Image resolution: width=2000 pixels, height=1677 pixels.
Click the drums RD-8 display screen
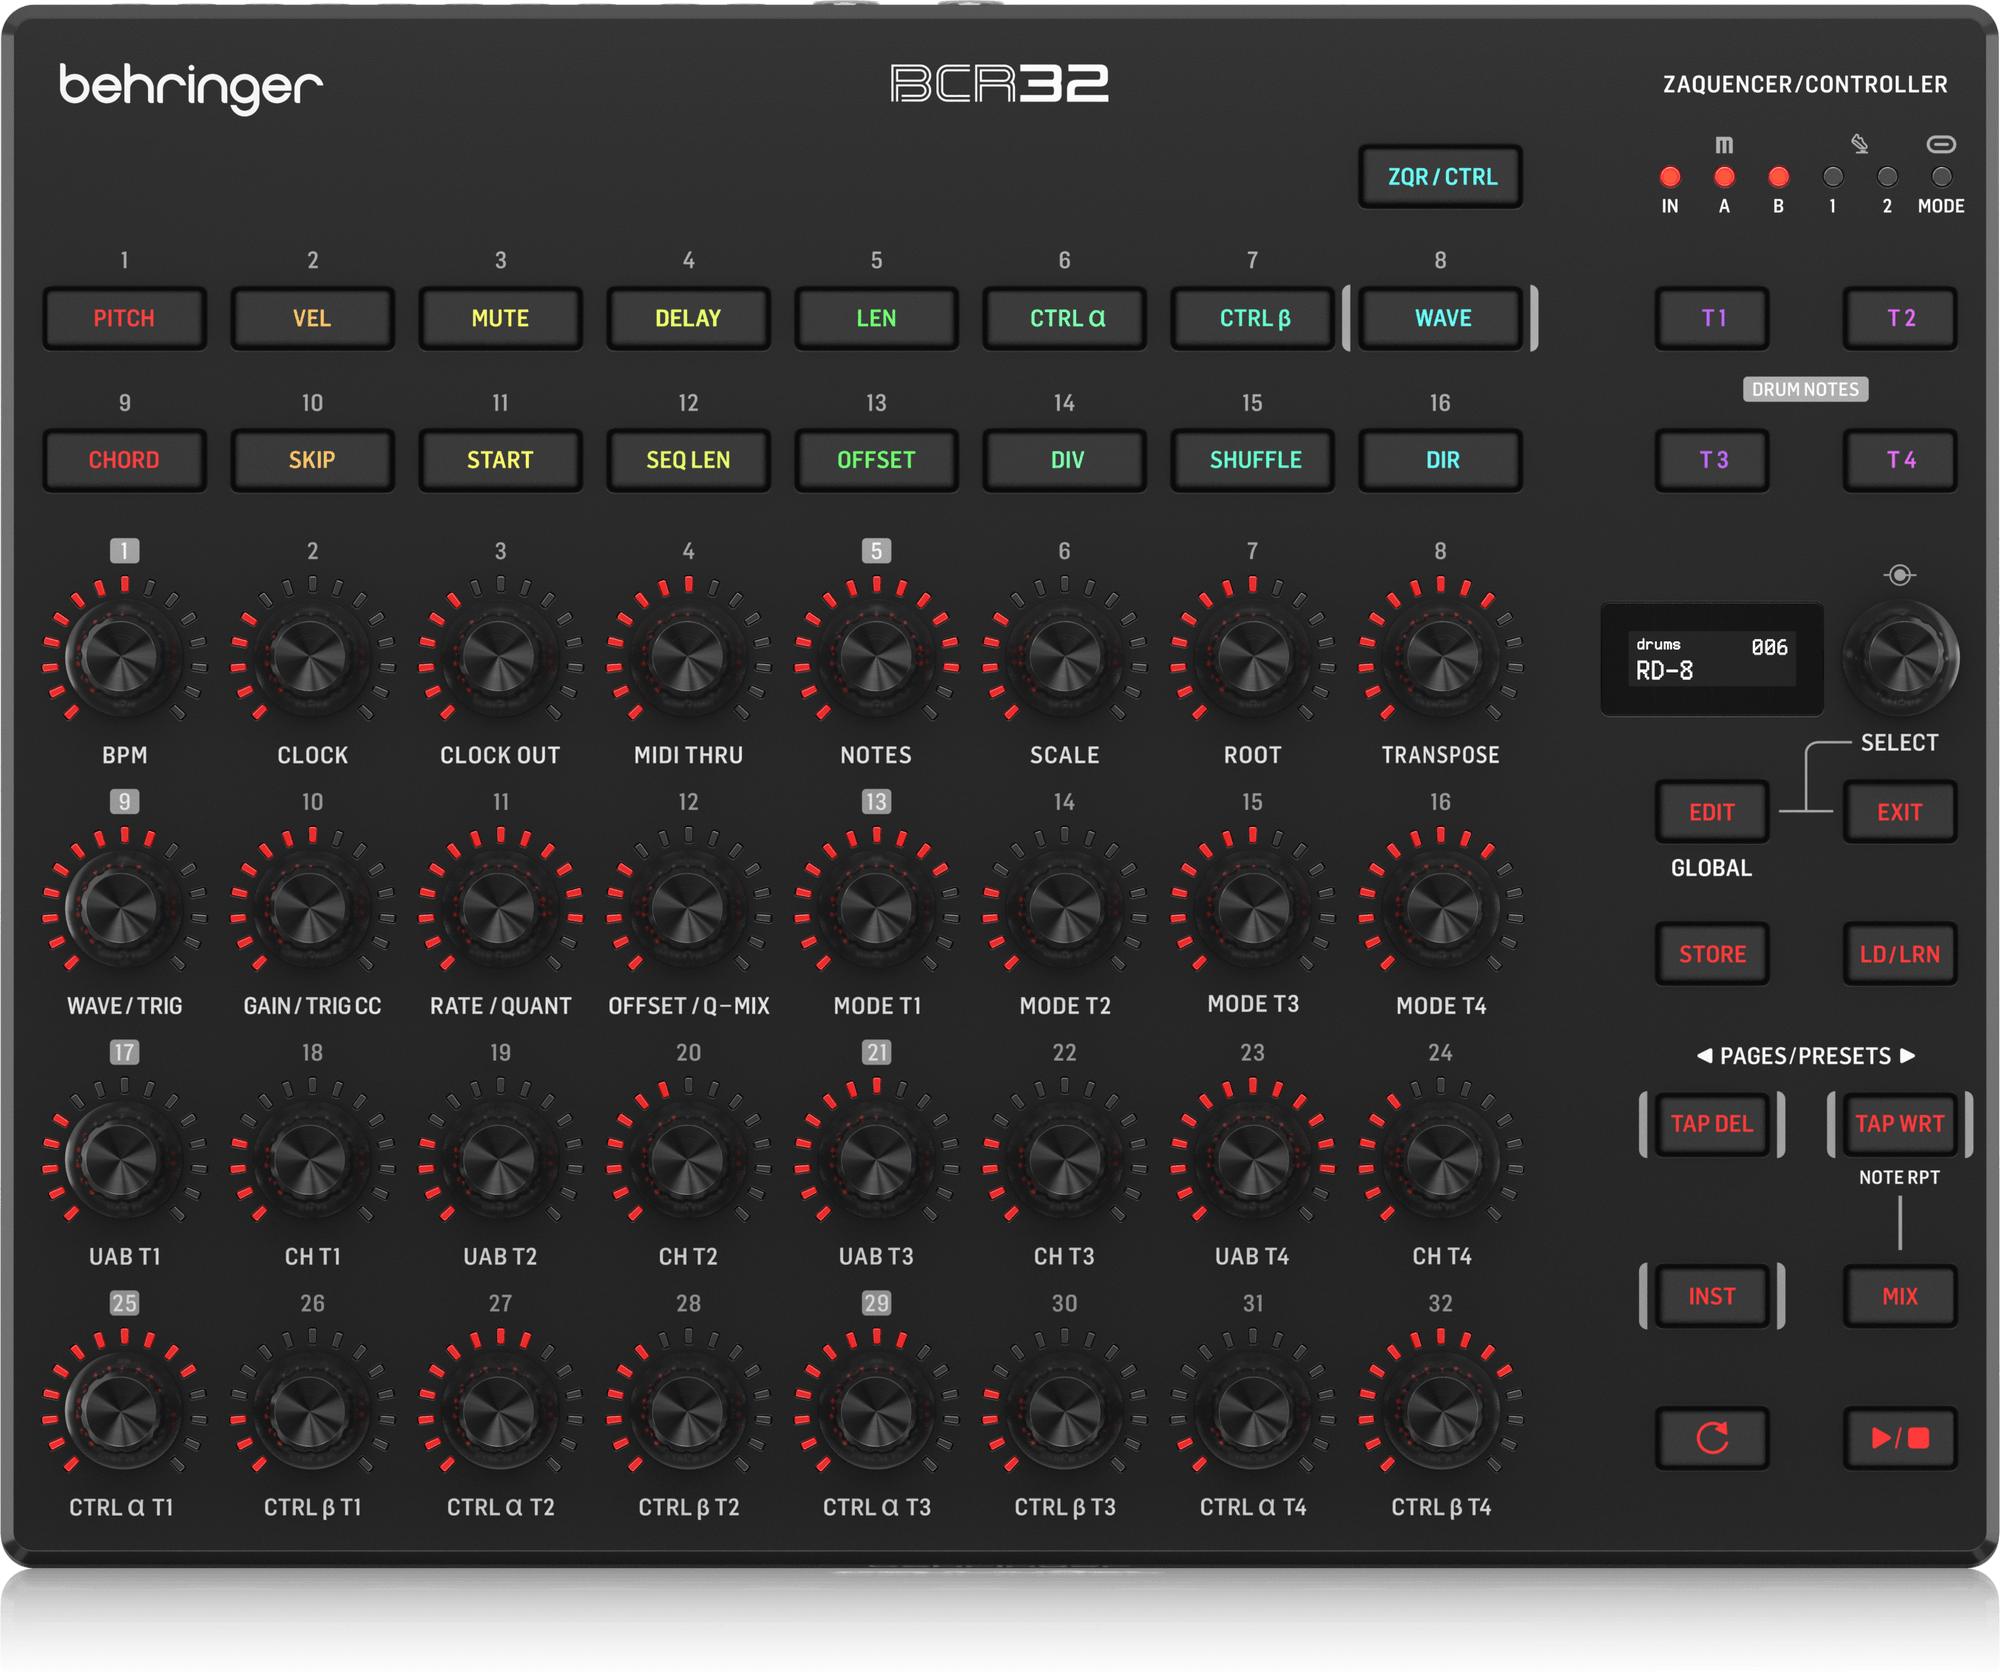point(1711,658)
